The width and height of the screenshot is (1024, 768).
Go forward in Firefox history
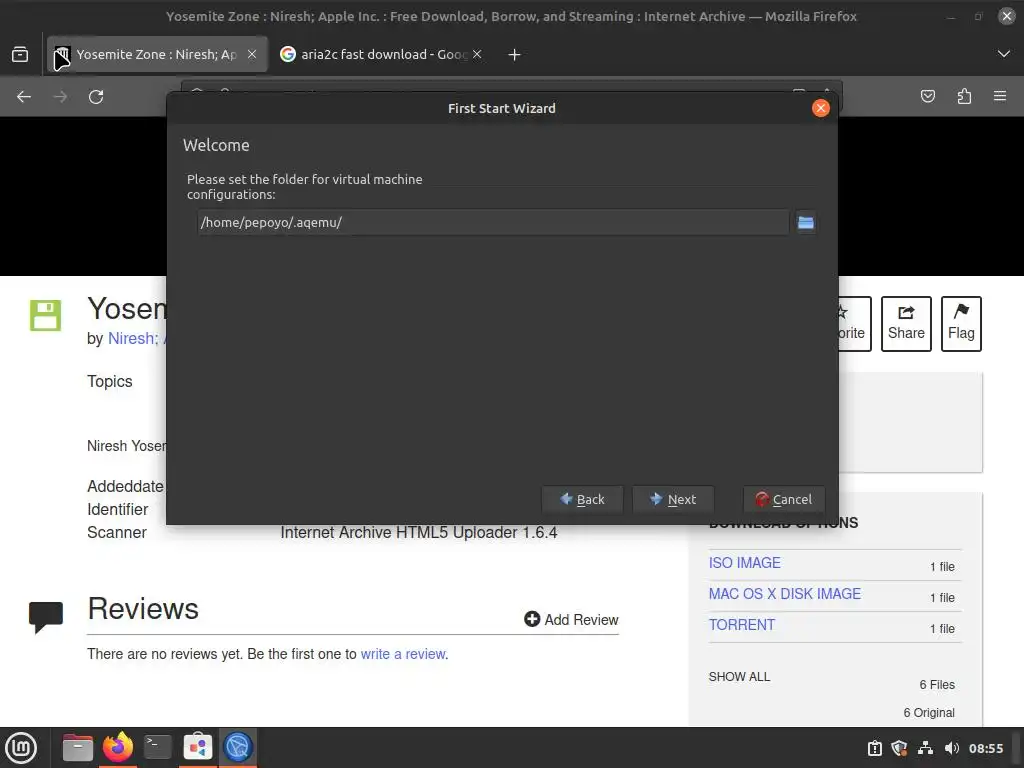point(60,97)
